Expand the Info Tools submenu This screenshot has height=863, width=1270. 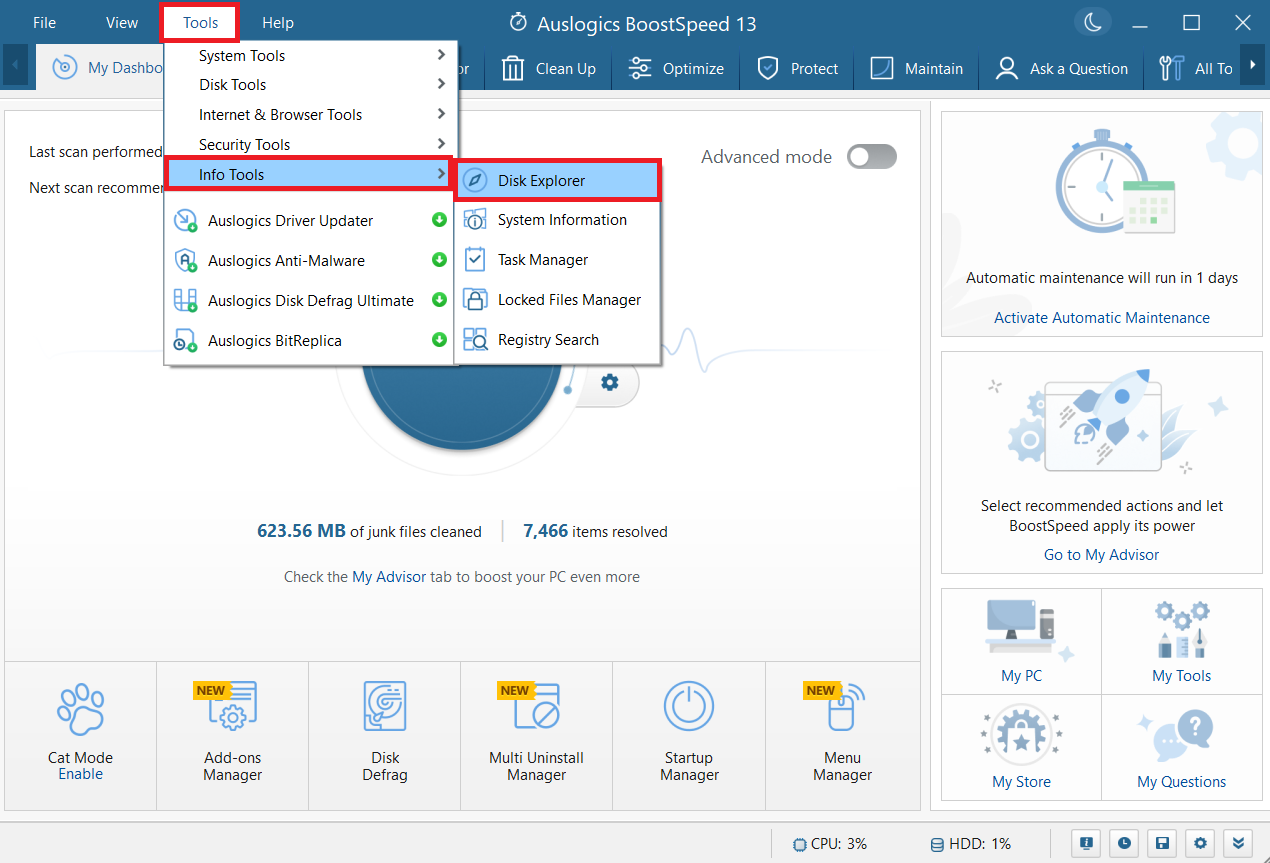pos(311,174)
